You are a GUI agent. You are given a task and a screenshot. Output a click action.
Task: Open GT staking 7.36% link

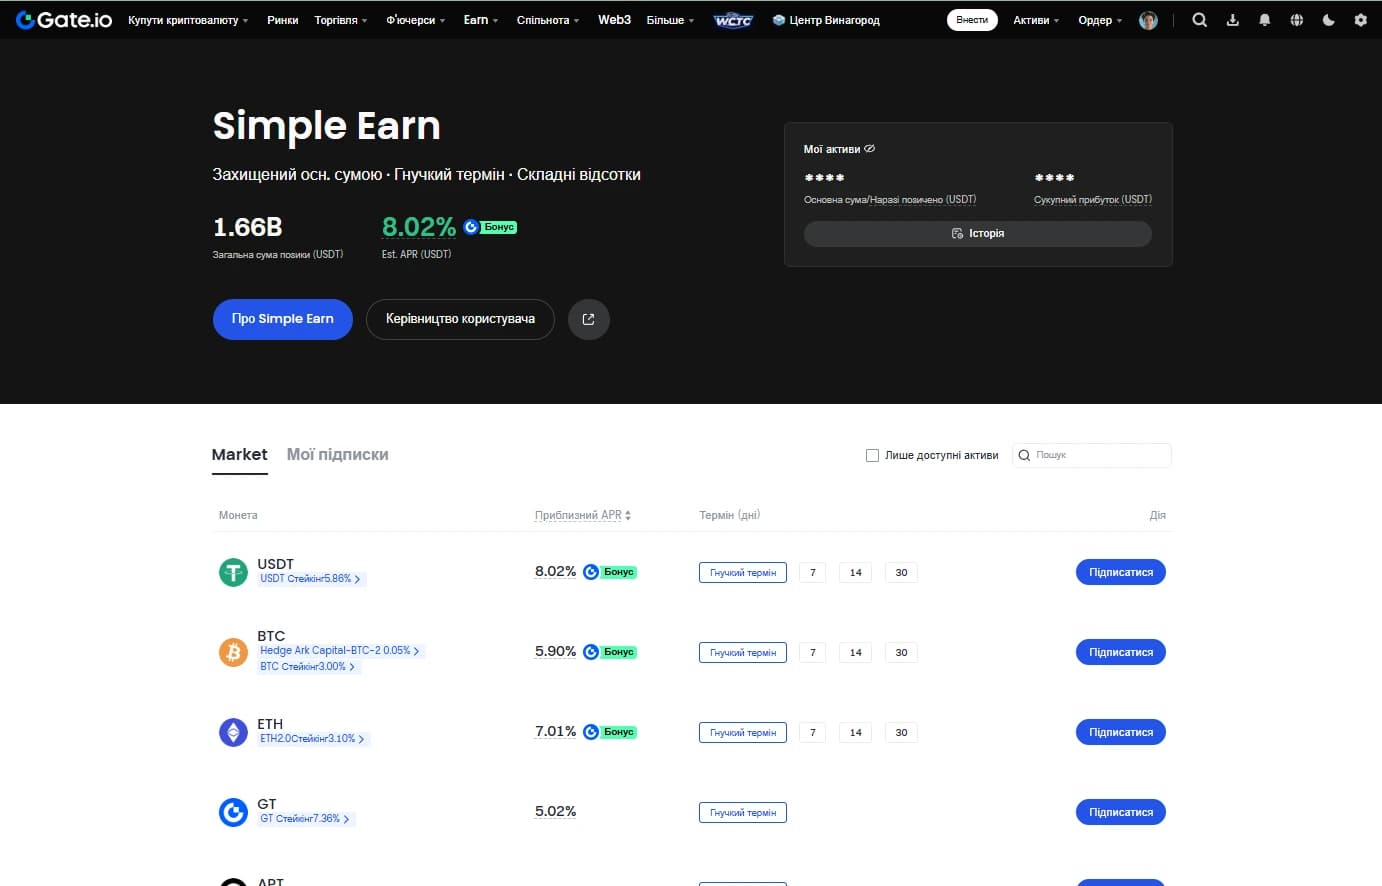pyautogui.click(x=305, y=819)
